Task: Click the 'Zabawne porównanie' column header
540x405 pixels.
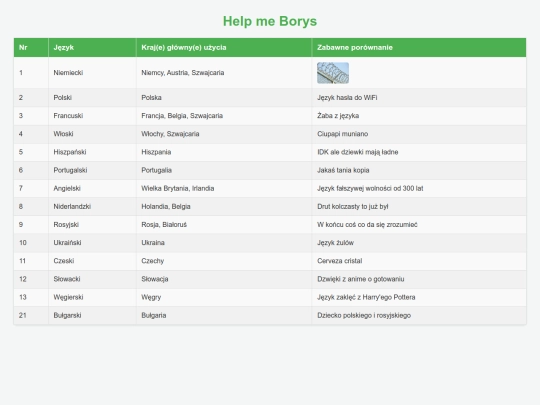Action: (x=419, y=48)
